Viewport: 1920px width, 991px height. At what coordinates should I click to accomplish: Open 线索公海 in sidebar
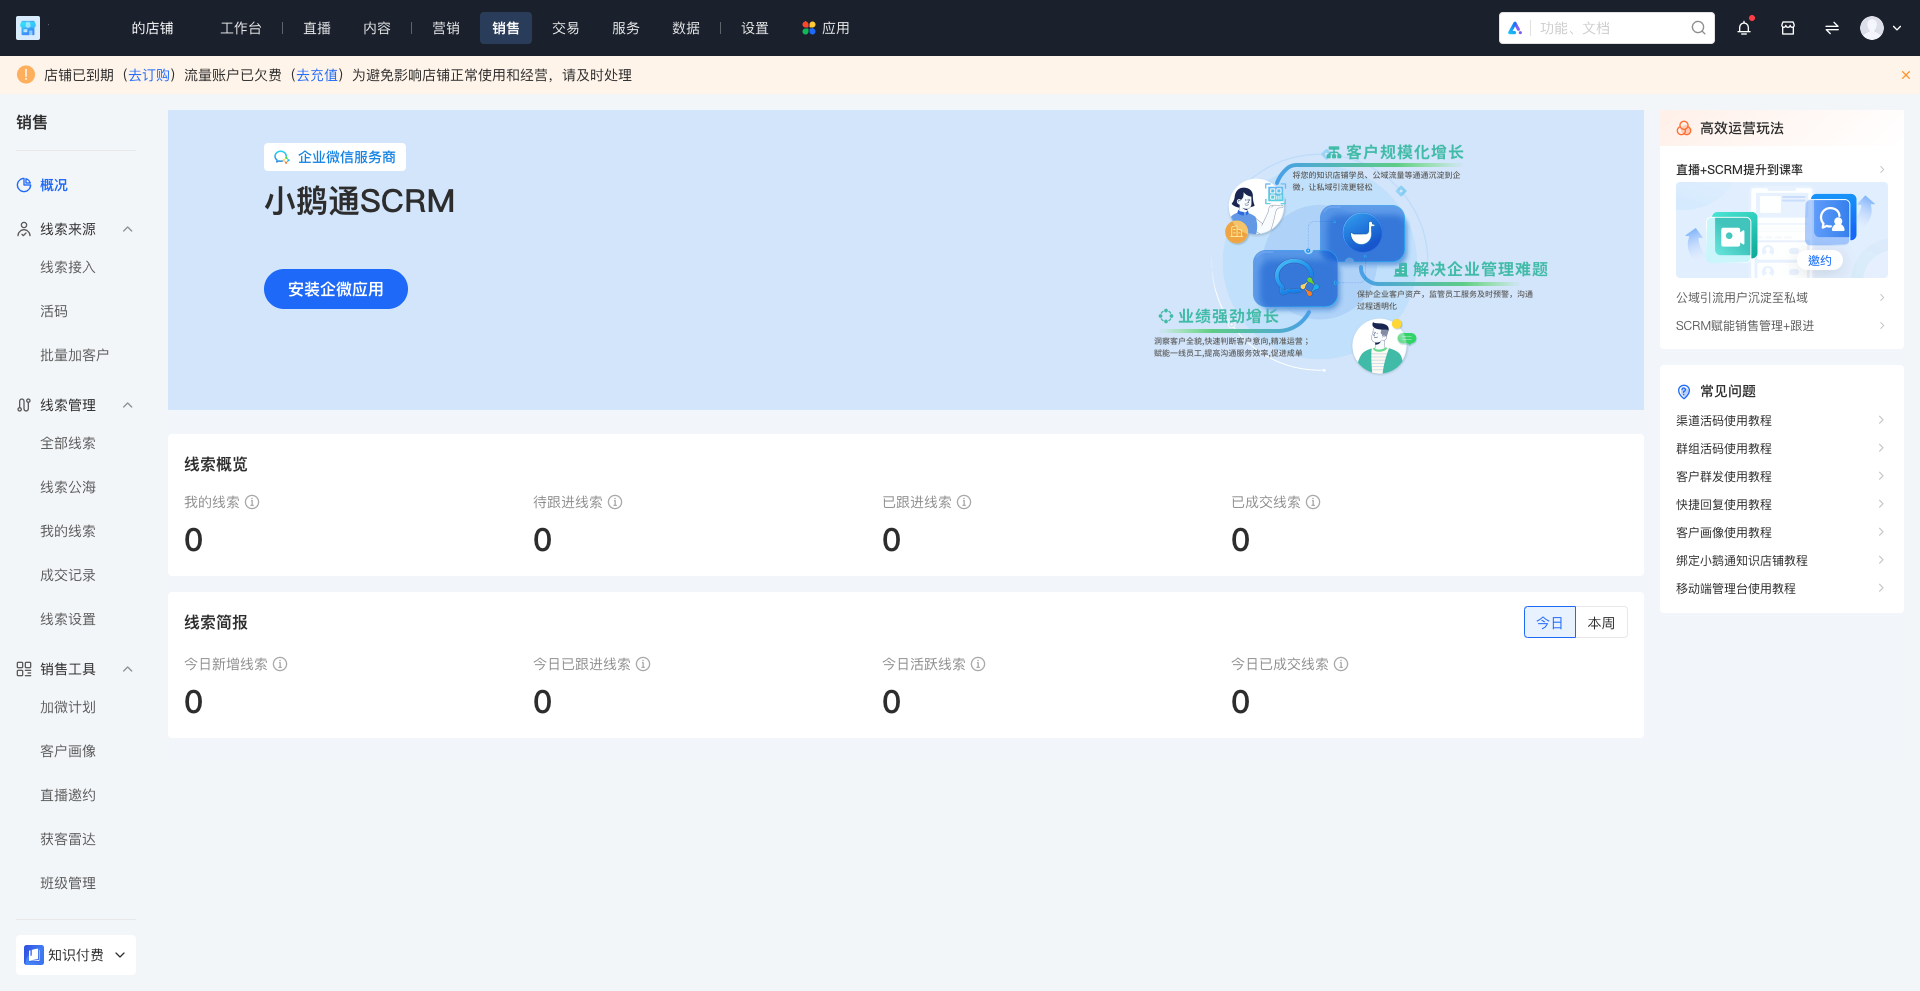point(68,487)
